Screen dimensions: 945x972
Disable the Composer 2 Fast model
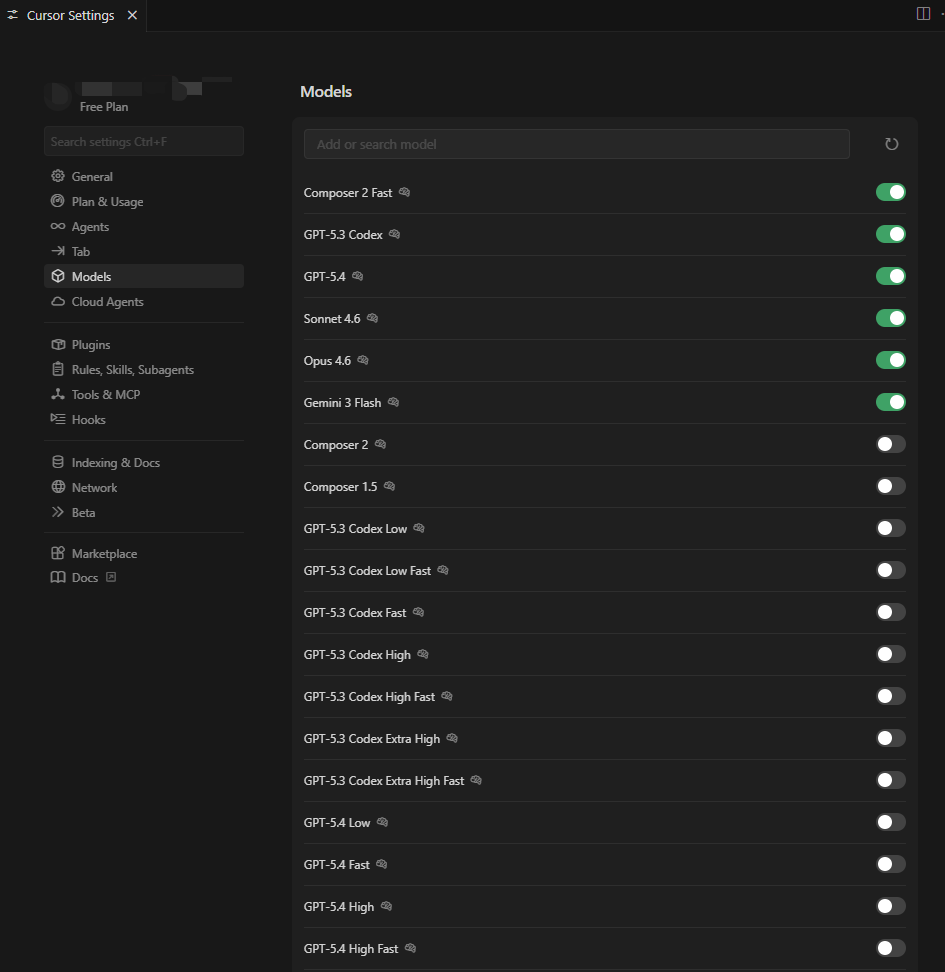[890, 192]
